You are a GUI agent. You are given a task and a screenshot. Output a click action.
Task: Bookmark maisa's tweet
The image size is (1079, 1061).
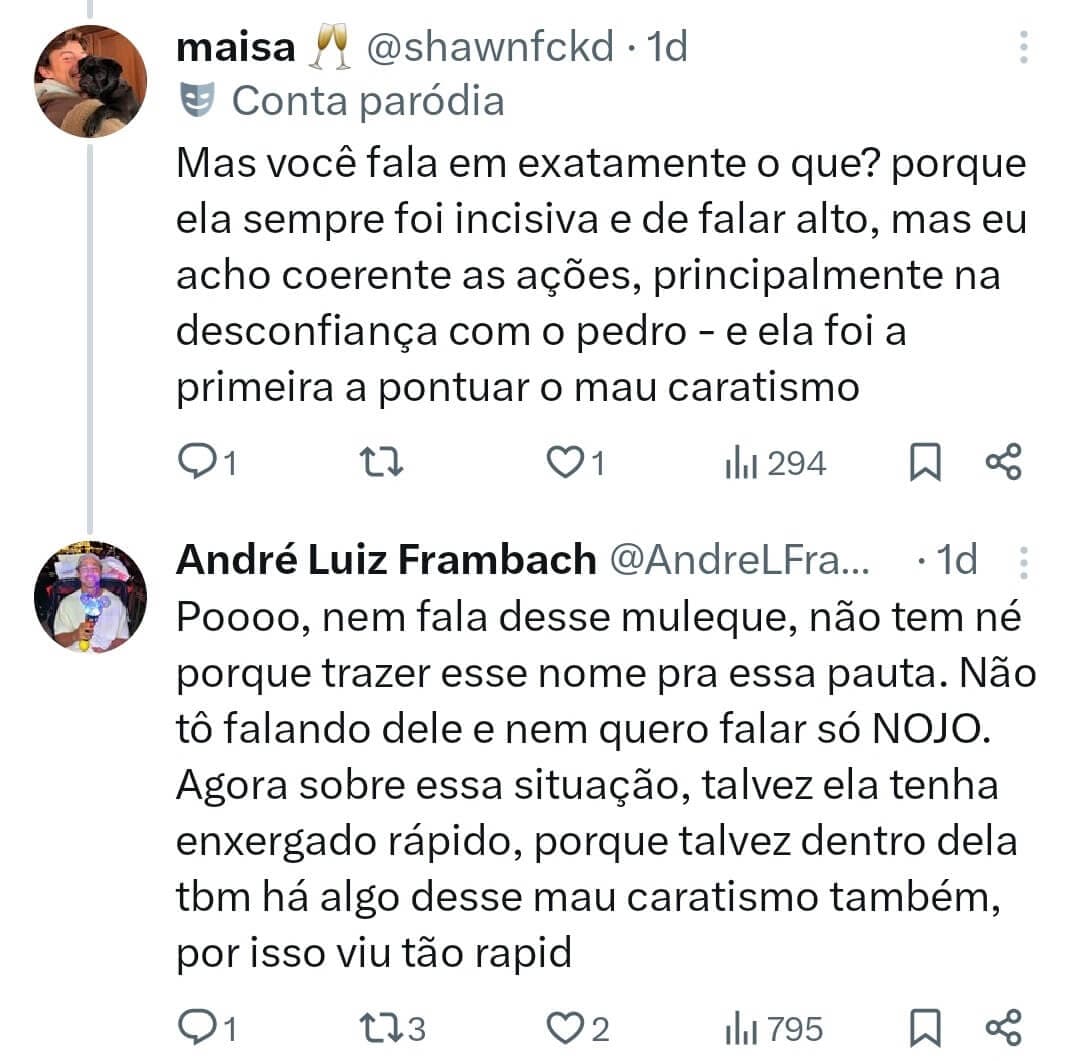click(925, 462)
